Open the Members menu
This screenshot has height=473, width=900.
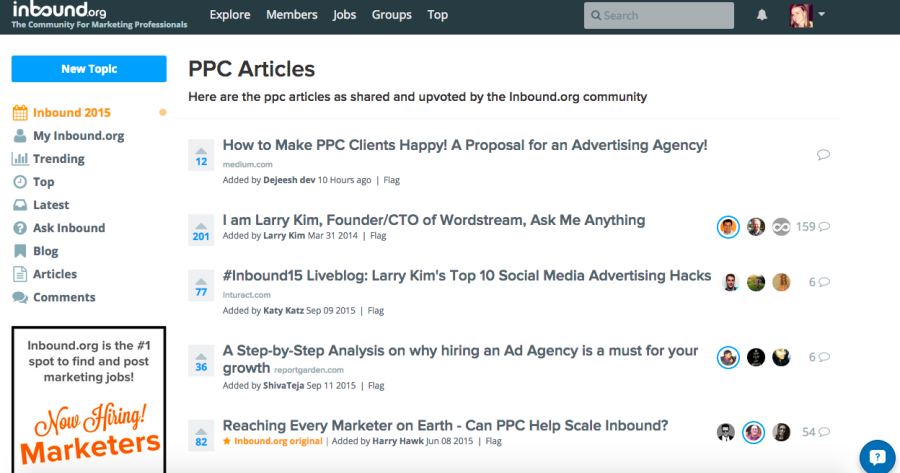tap(292, 15)
